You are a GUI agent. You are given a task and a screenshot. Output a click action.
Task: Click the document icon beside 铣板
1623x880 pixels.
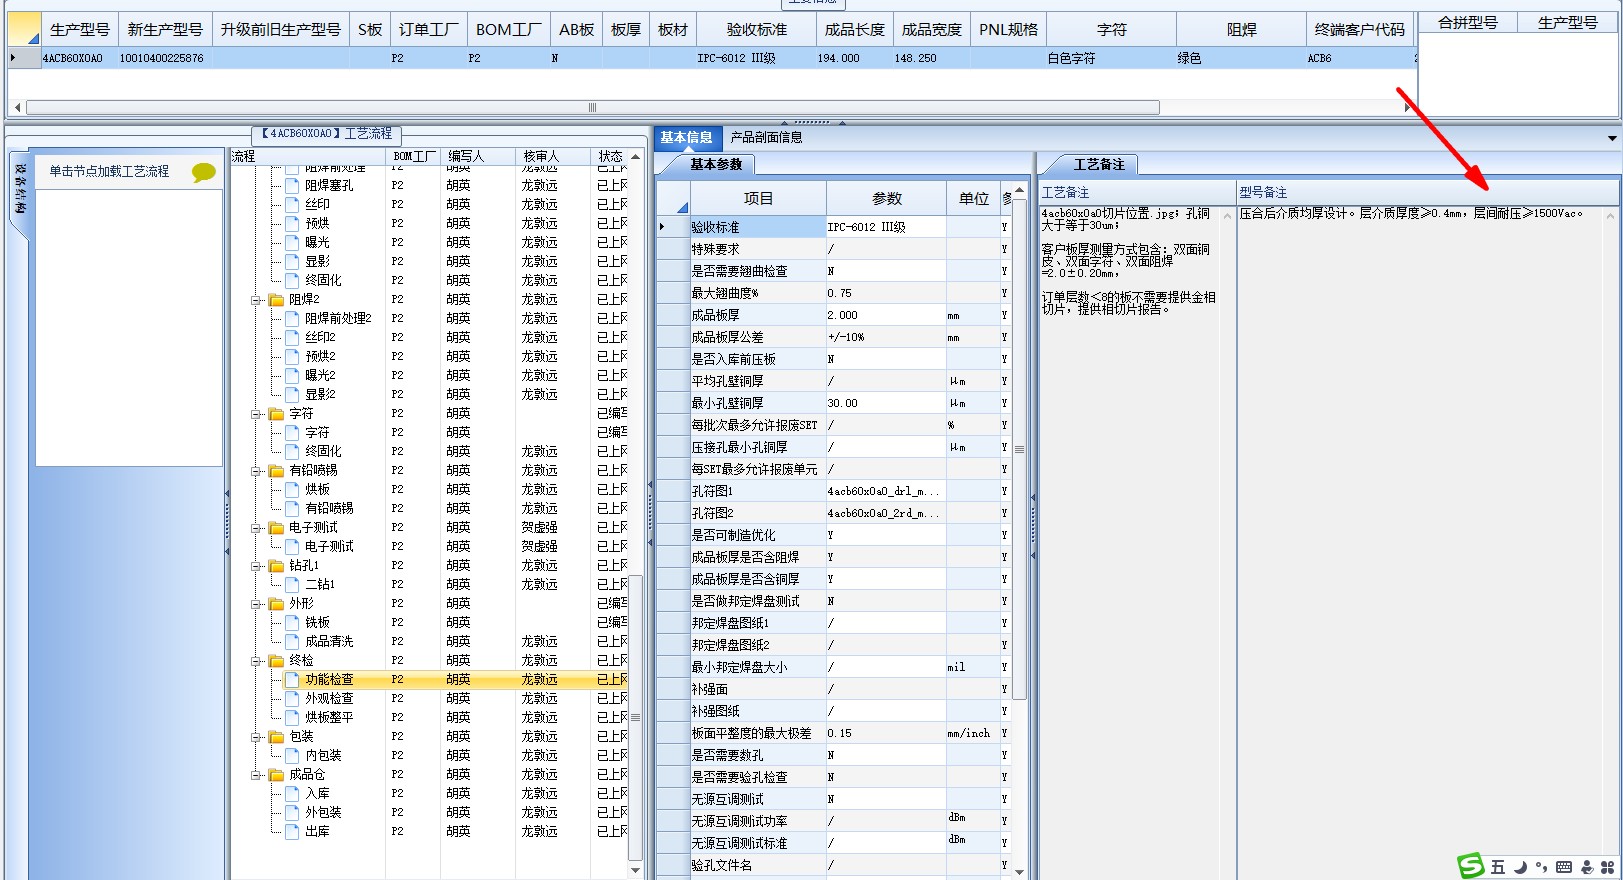point(292,622)
